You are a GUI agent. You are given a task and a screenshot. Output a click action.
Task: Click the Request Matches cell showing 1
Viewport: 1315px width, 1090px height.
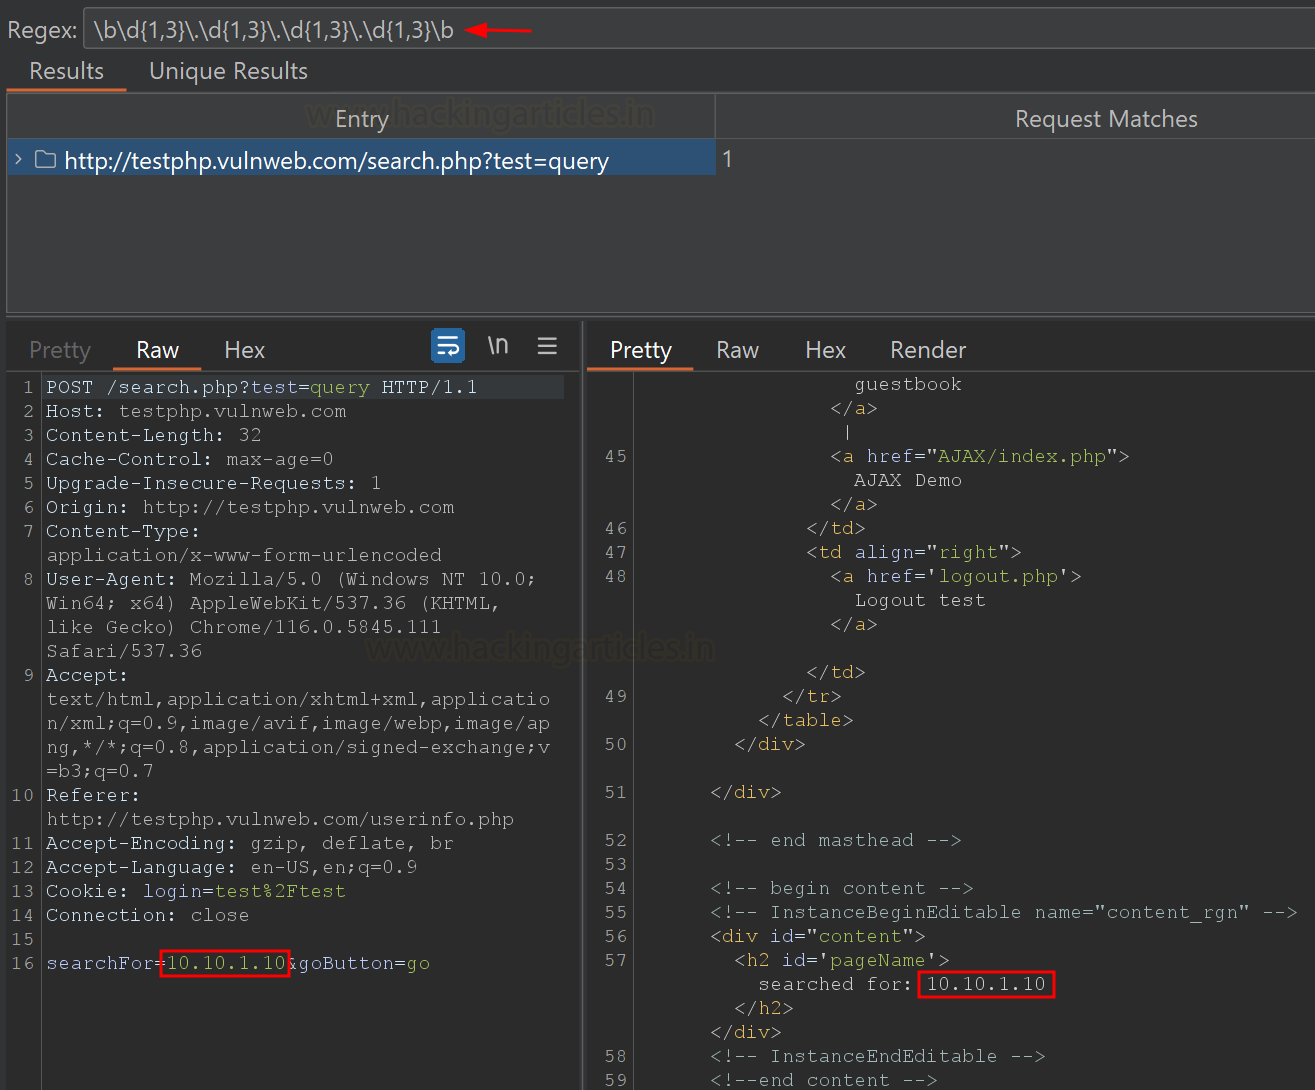tap(728, 160)
